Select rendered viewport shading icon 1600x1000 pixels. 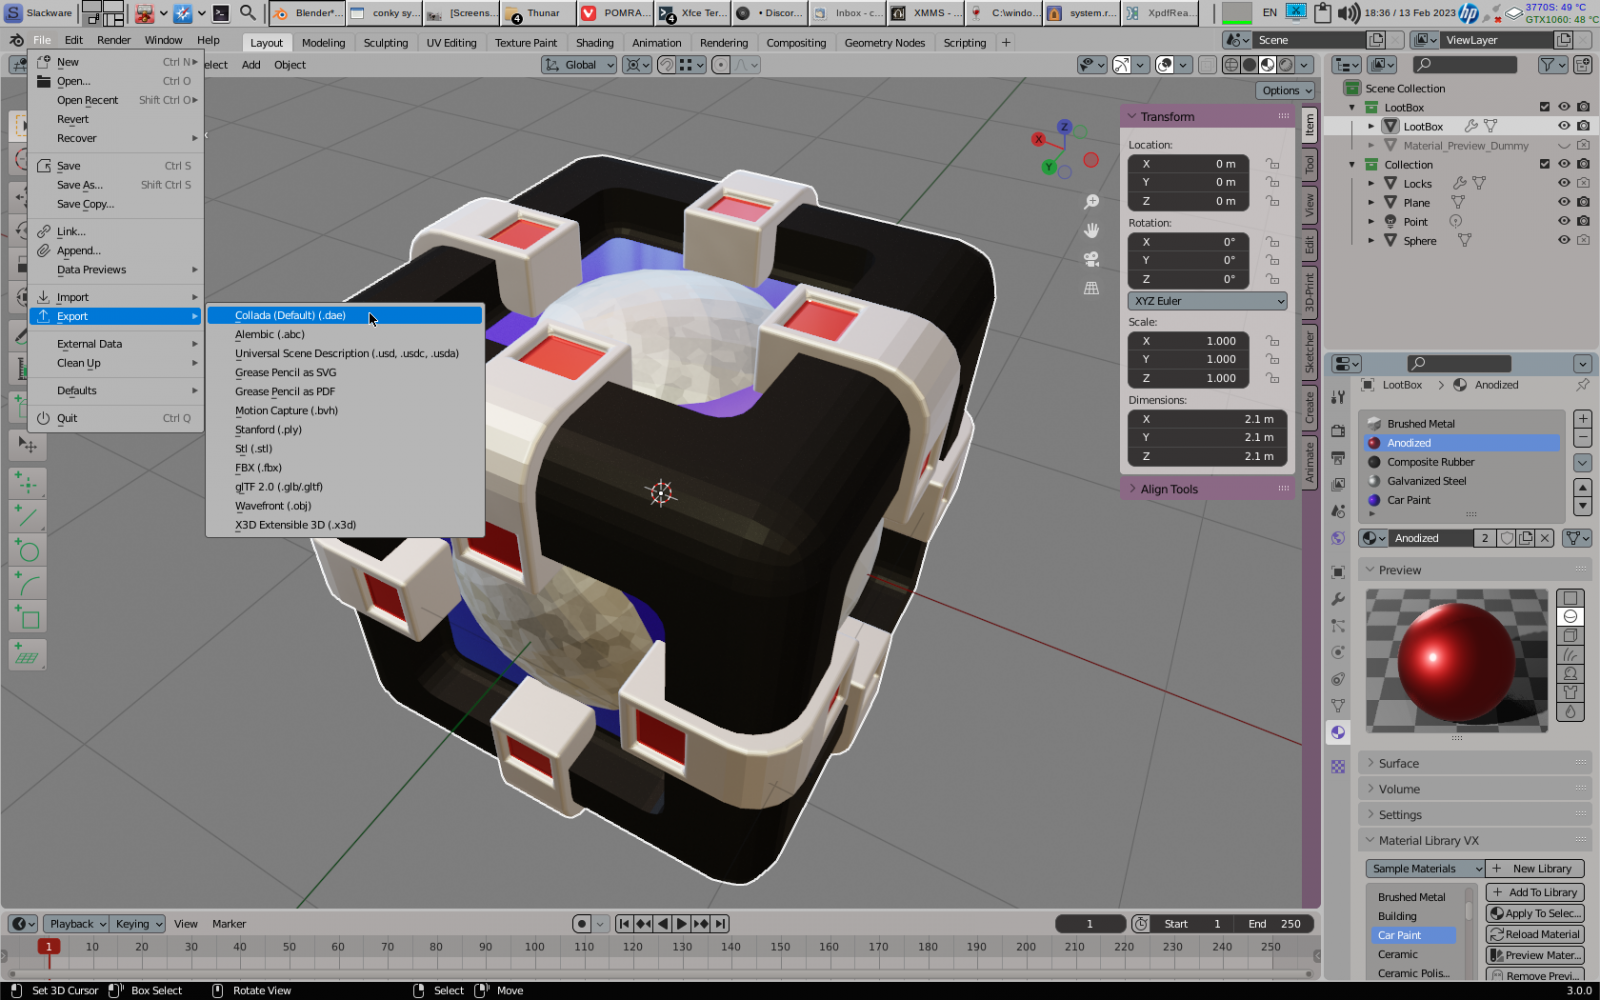[x=1286, y=65]
